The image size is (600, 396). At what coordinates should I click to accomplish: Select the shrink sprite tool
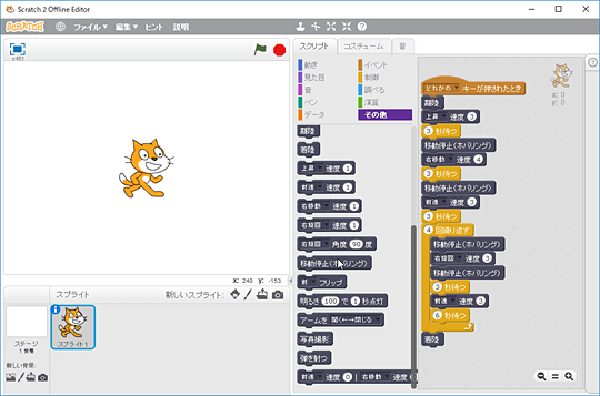pos(346,26)
